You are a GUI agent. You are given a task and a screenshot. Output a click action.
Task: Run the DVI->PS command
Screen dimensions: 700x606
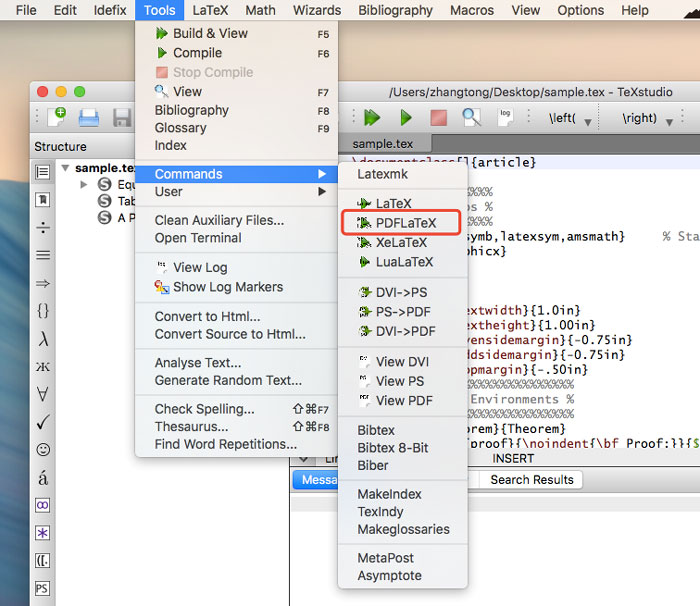click(403, 292)
